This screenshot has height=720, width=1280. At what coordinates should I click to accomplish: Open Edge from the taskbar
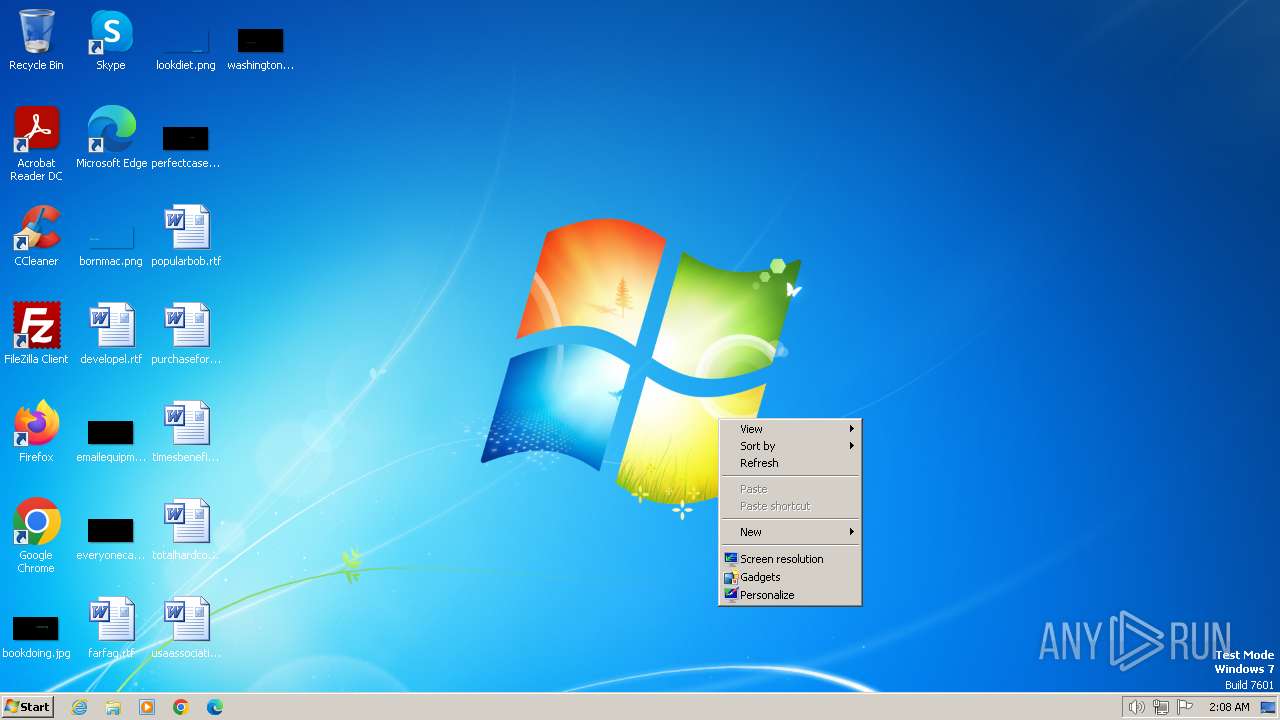click(x=215, y=707)
